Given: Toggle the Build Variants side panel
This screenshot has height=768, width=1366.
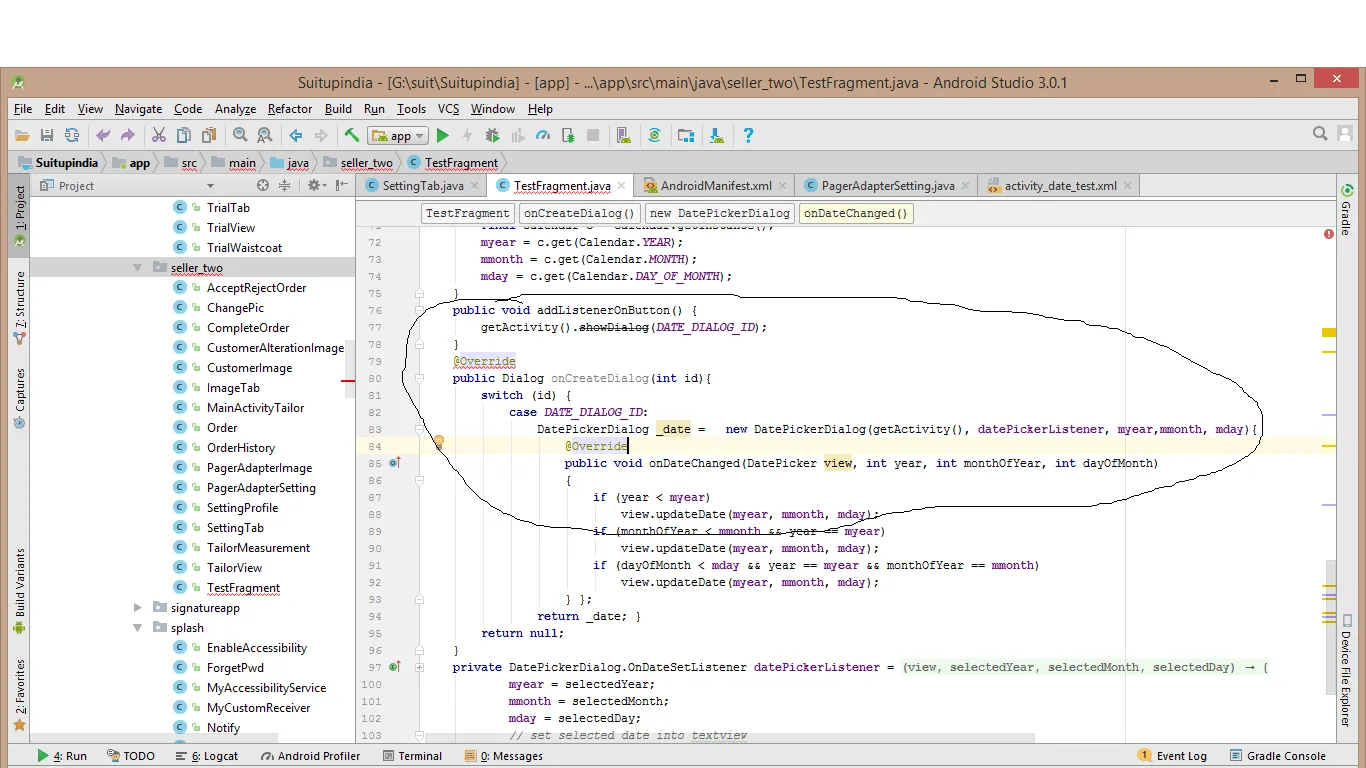Looking at the screenshot, I should [19, 590].
